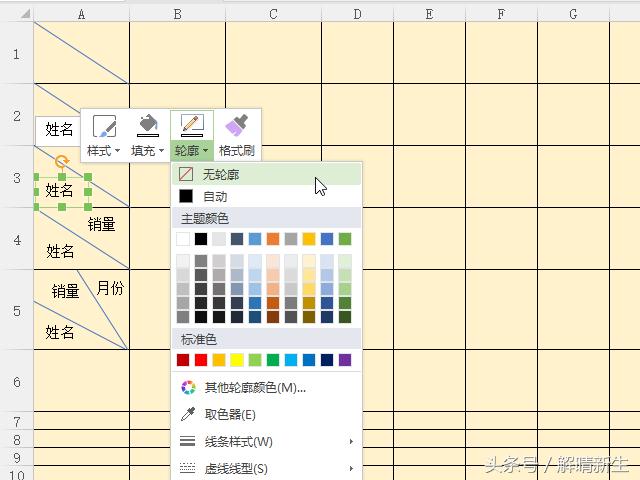Click the top-right green resize handle of the text box
Viewport: 640px width, 480px height.
click(88, 177)
